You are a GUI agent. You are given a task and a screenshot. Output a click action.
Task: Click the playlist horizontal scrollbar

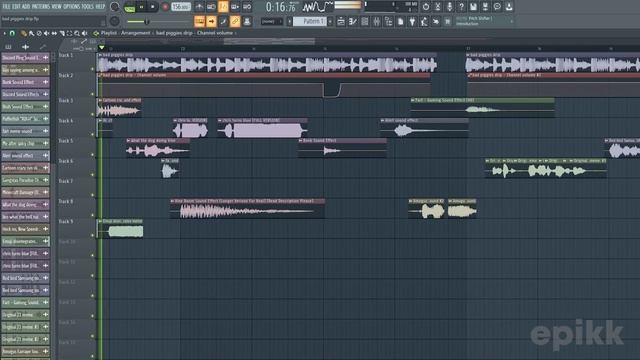pyautogui.click(x=269, y=41)
